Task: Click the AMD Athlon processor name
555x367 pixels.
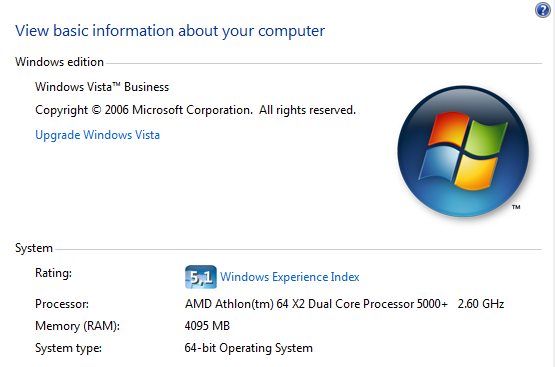Action: tap(316, 304)
